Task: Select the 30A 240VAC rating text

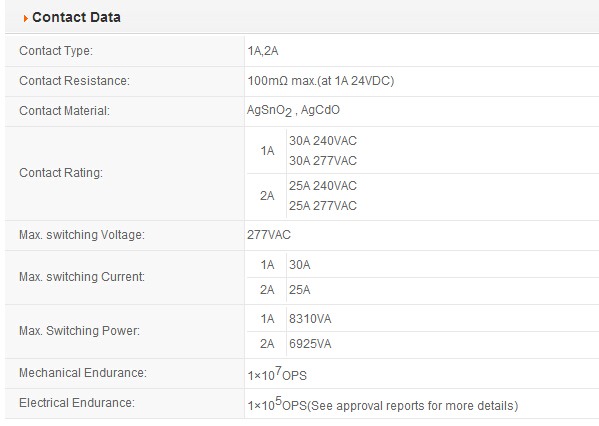Action: (323, 141)
